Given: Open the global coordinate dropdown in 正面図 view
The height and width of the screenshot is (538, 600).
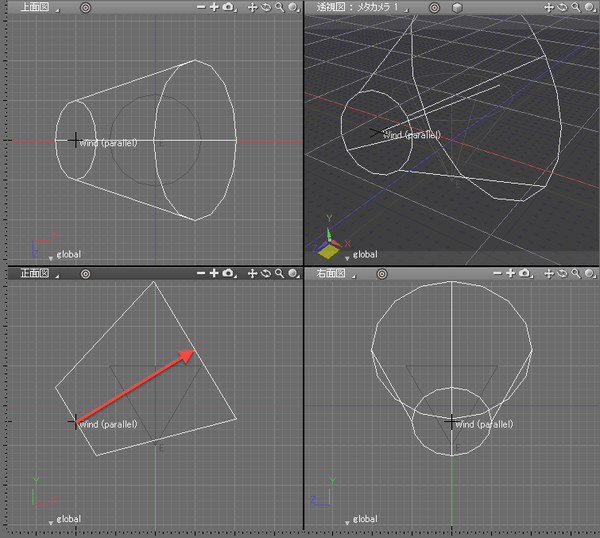Looking at the screenshot, I should coord(65,520).
